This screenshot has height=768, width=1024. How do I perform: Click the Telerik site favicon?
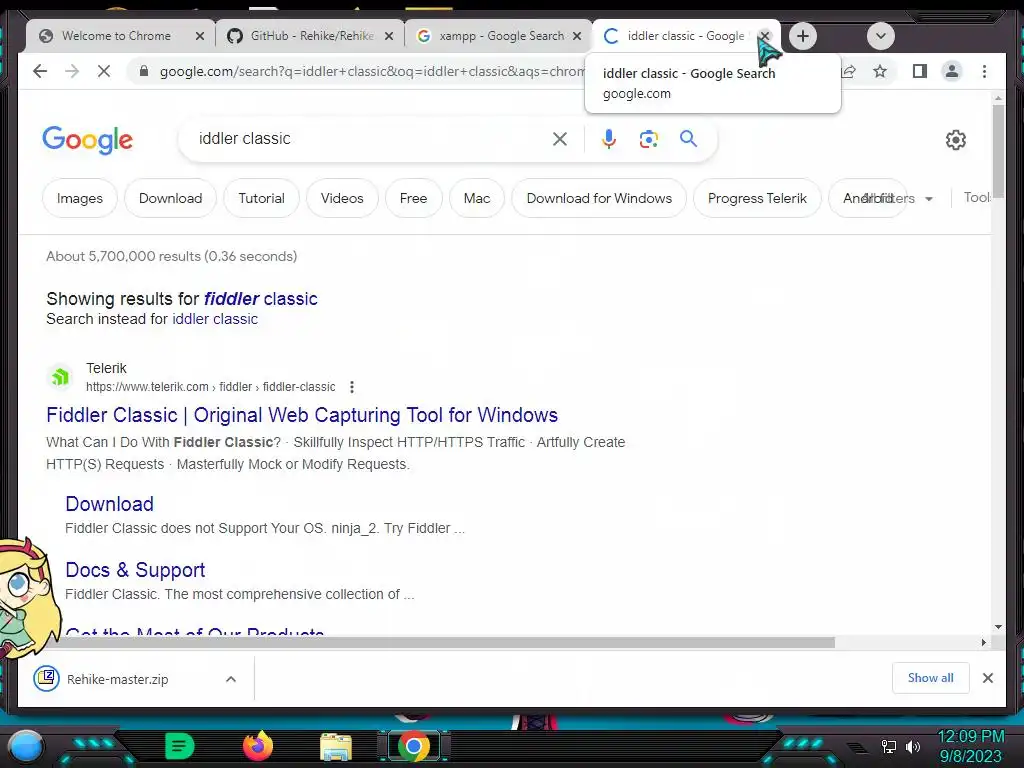click(x=60, y=377)
